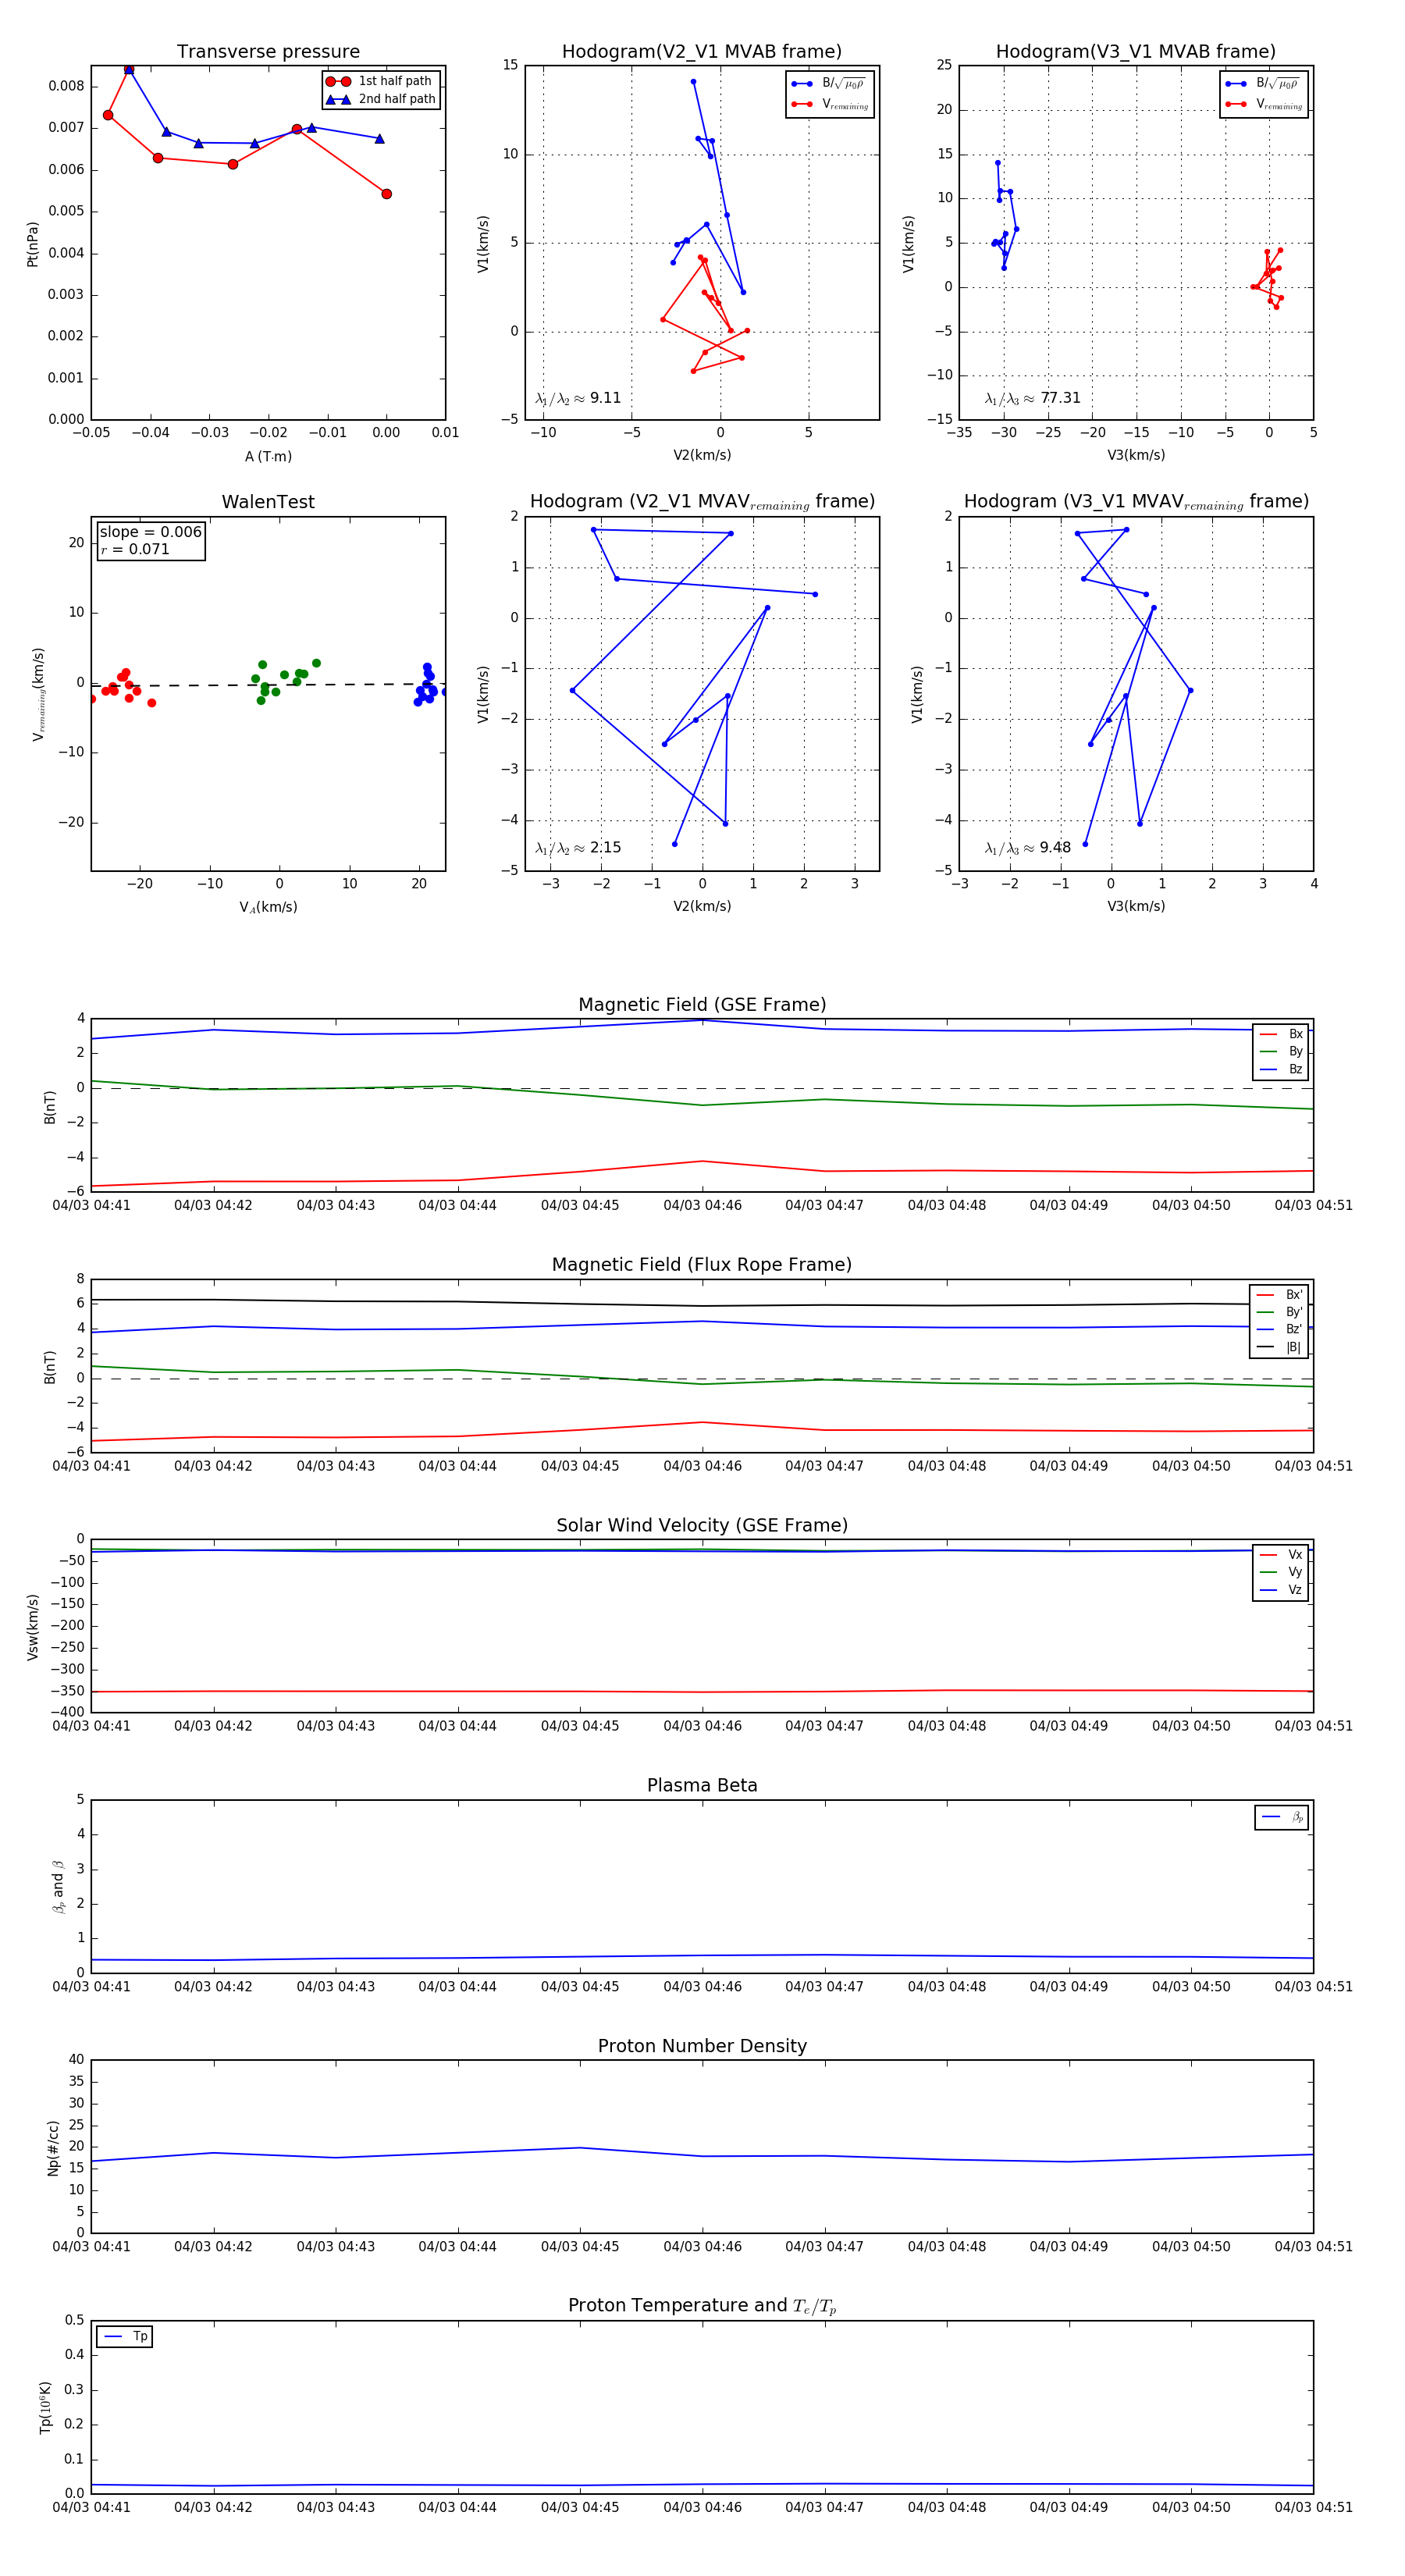This screenshot has height=2576, width=1405.
Task: Click the "A (T·m)" x-axis label
Action: [x=268, y=456]
